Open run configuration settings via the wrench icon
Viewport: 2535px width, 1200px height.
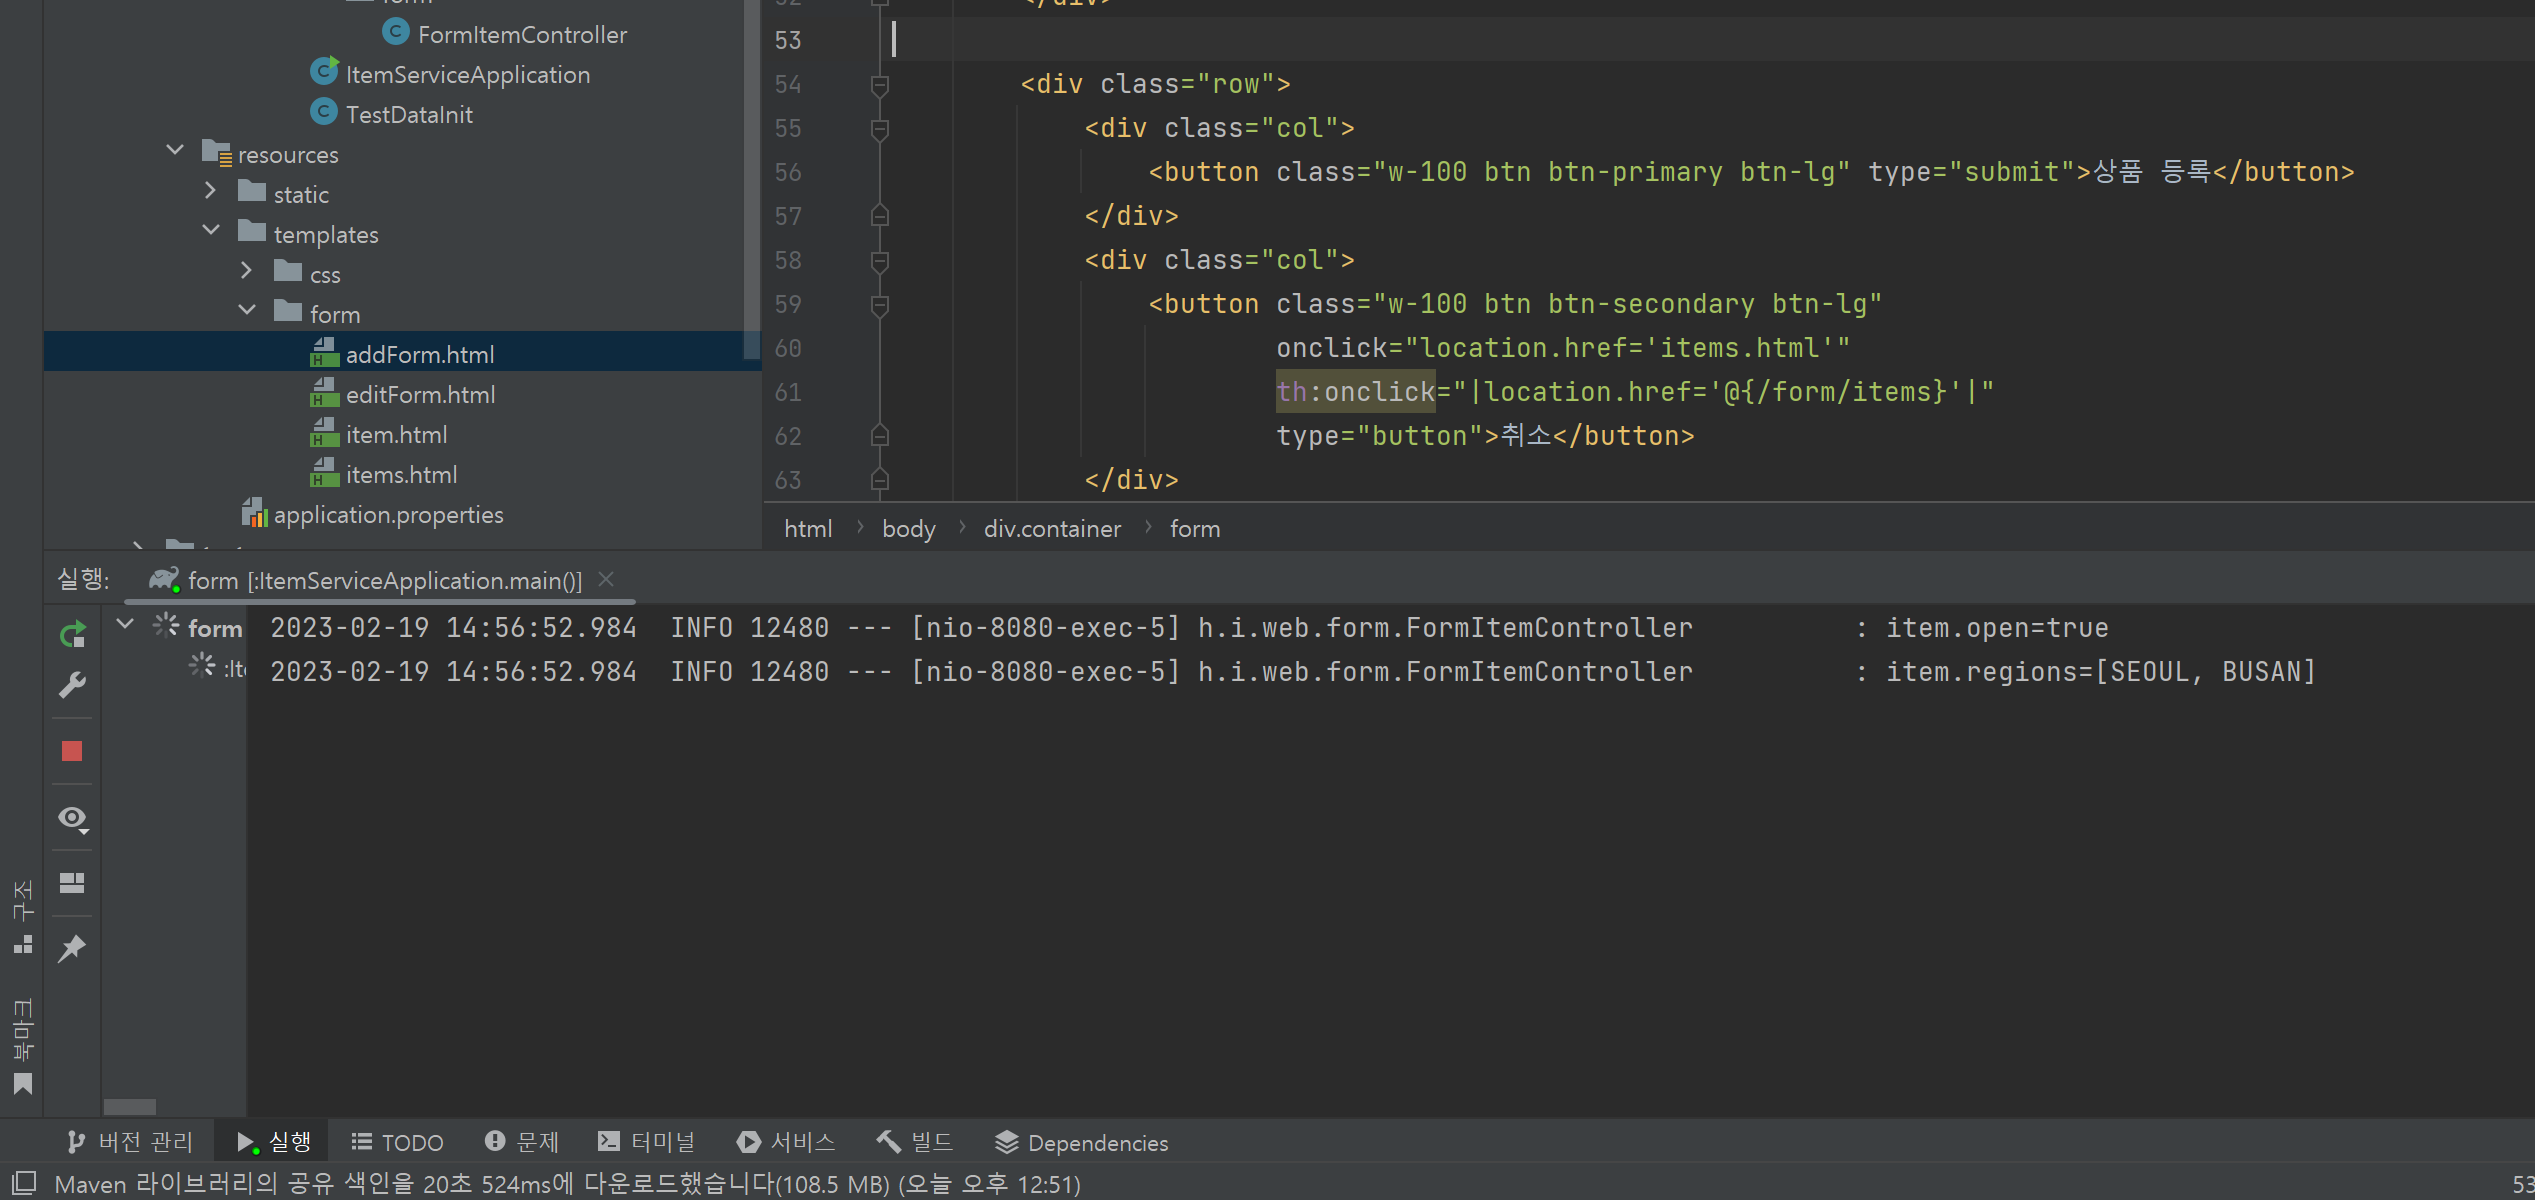pos(72,685)
